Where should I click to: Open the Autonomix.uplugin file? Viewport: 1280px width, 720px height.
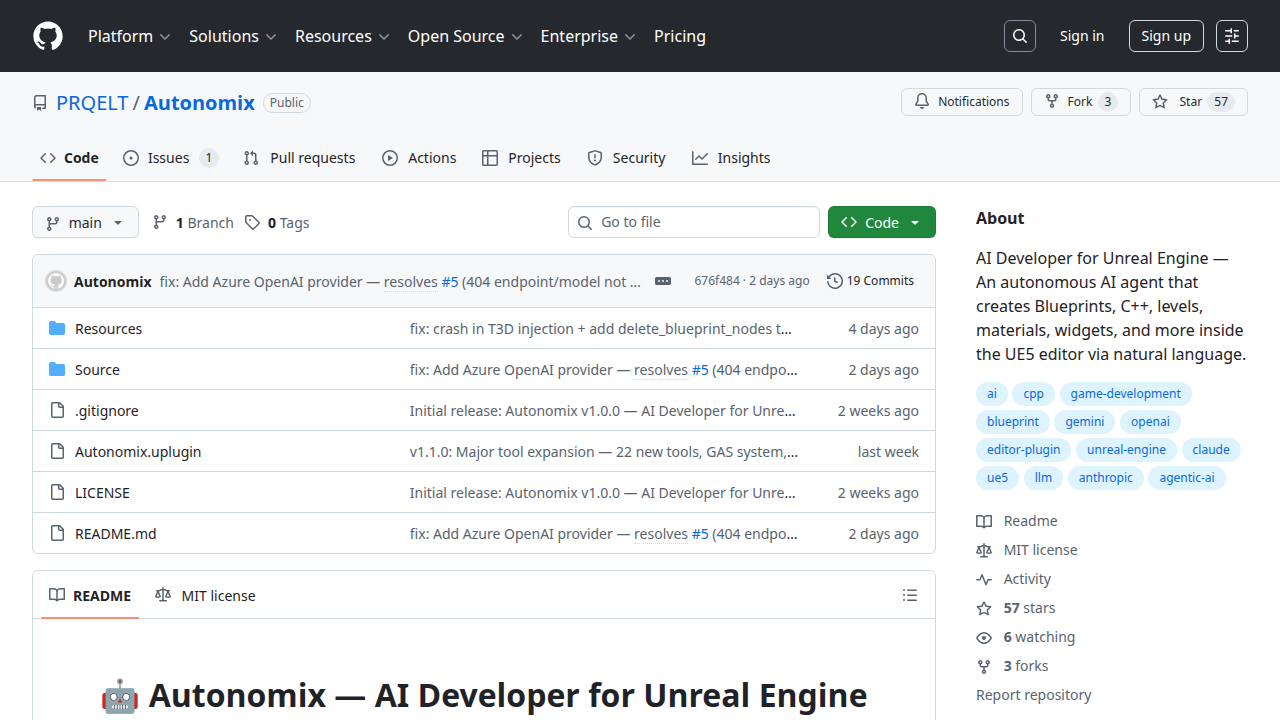click(138, 452)
